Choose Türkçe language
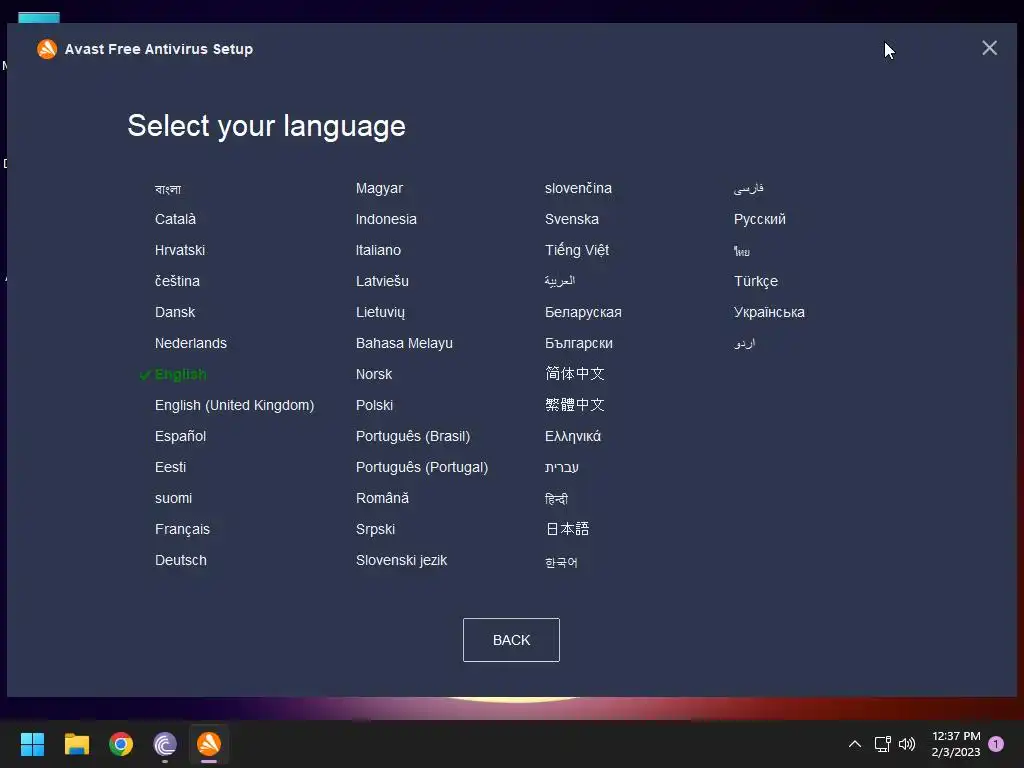The image size is (1024, 768). (756, 281)
